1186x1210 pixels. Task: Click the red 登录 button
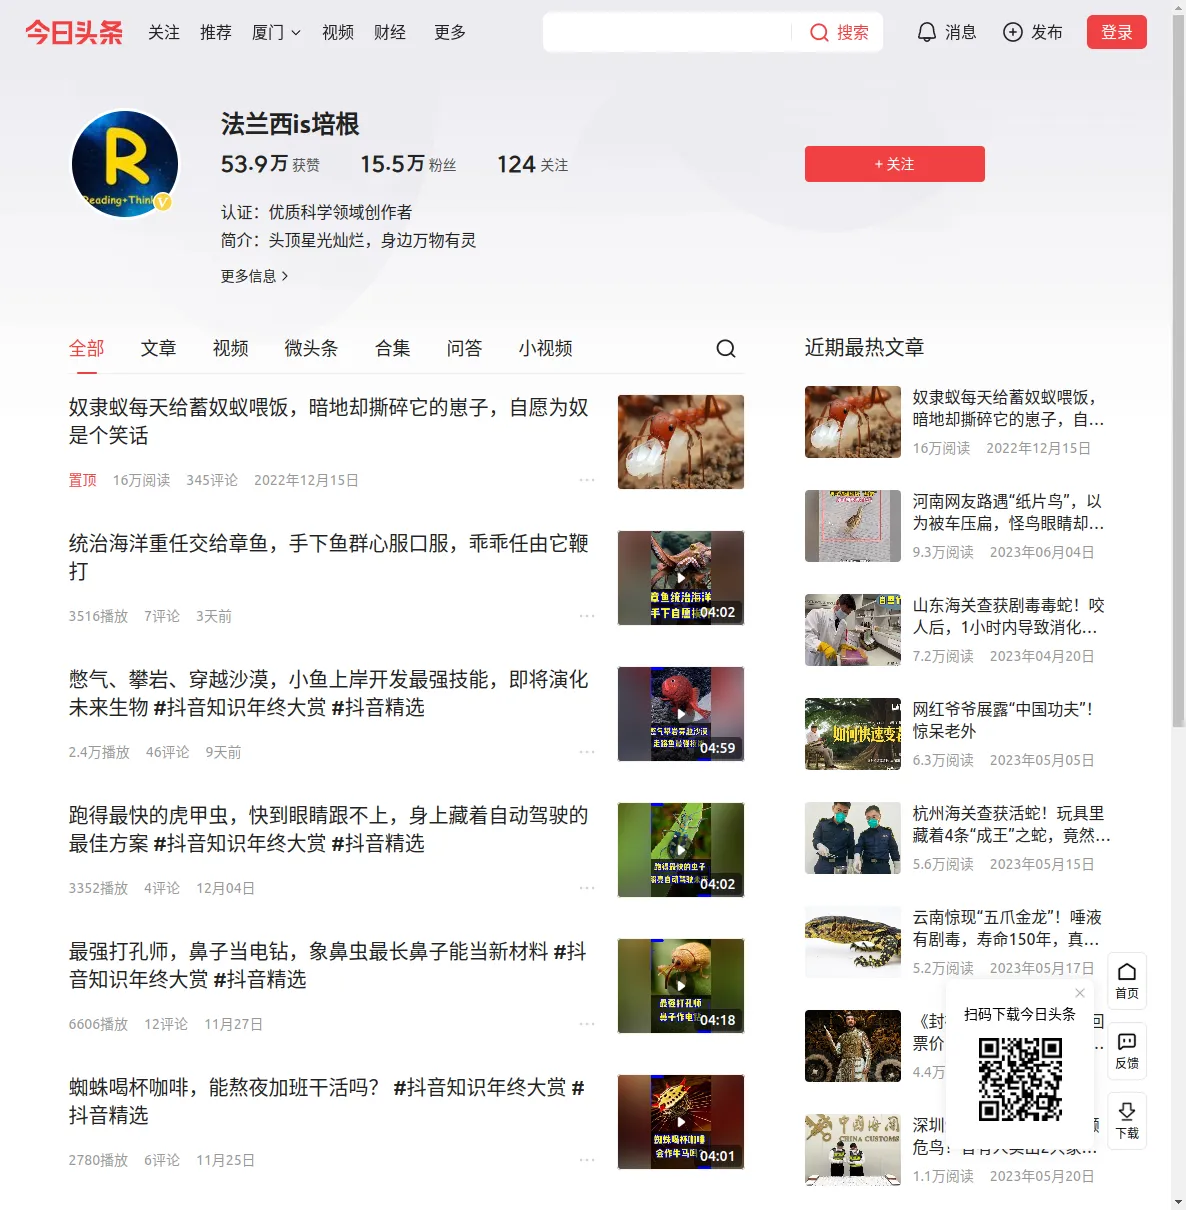point(1117,32)
